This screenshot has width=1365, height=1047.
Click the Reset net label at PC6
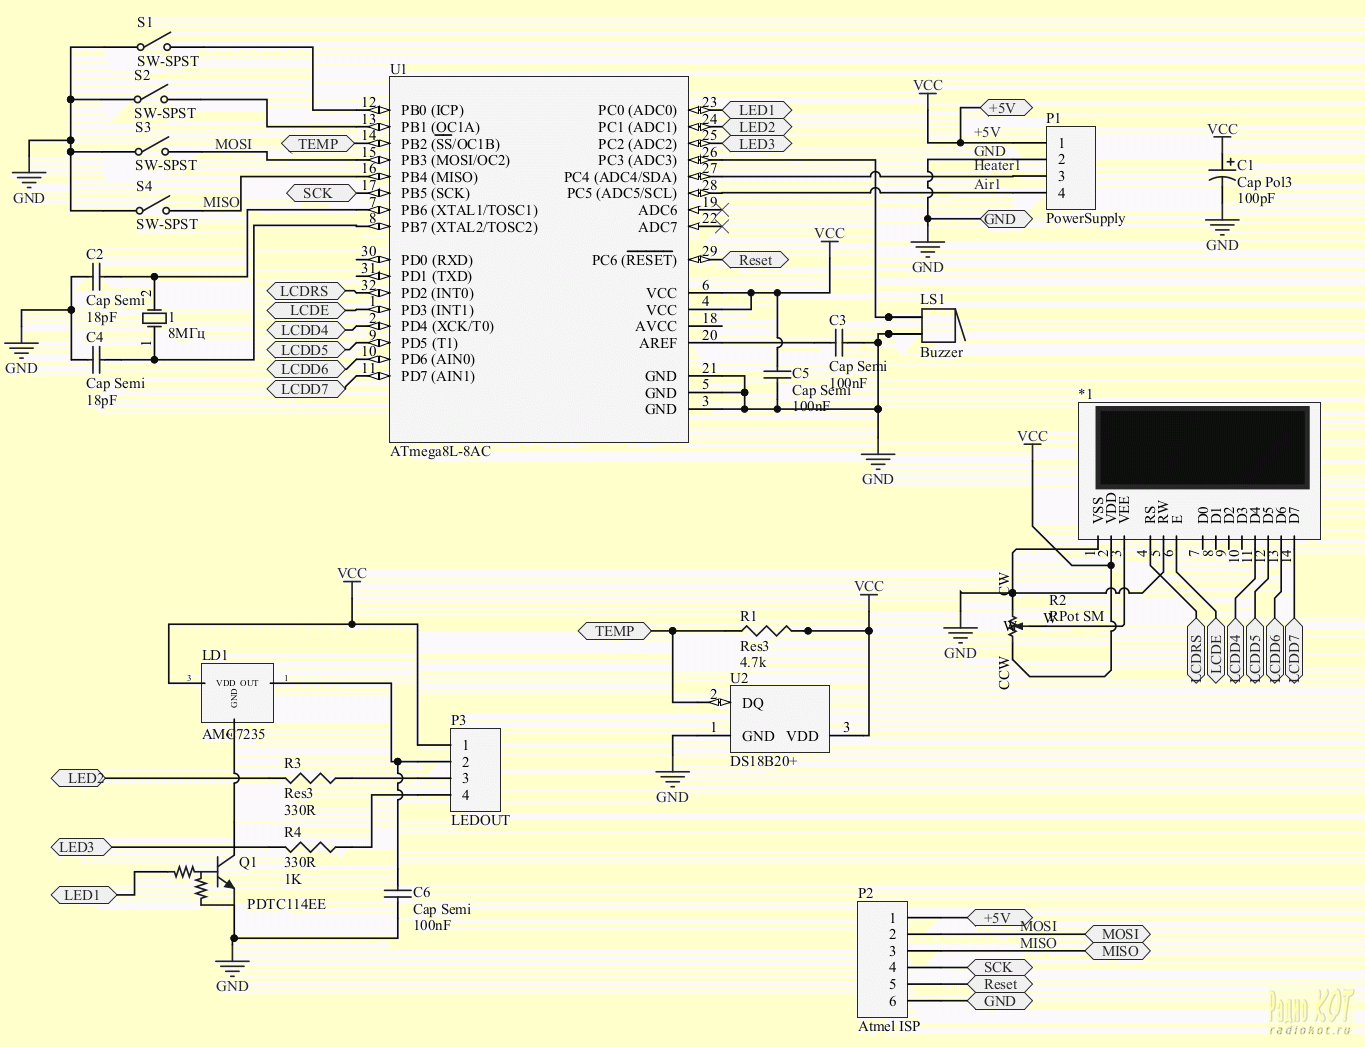pyautogui.click(x=755, y=260)
